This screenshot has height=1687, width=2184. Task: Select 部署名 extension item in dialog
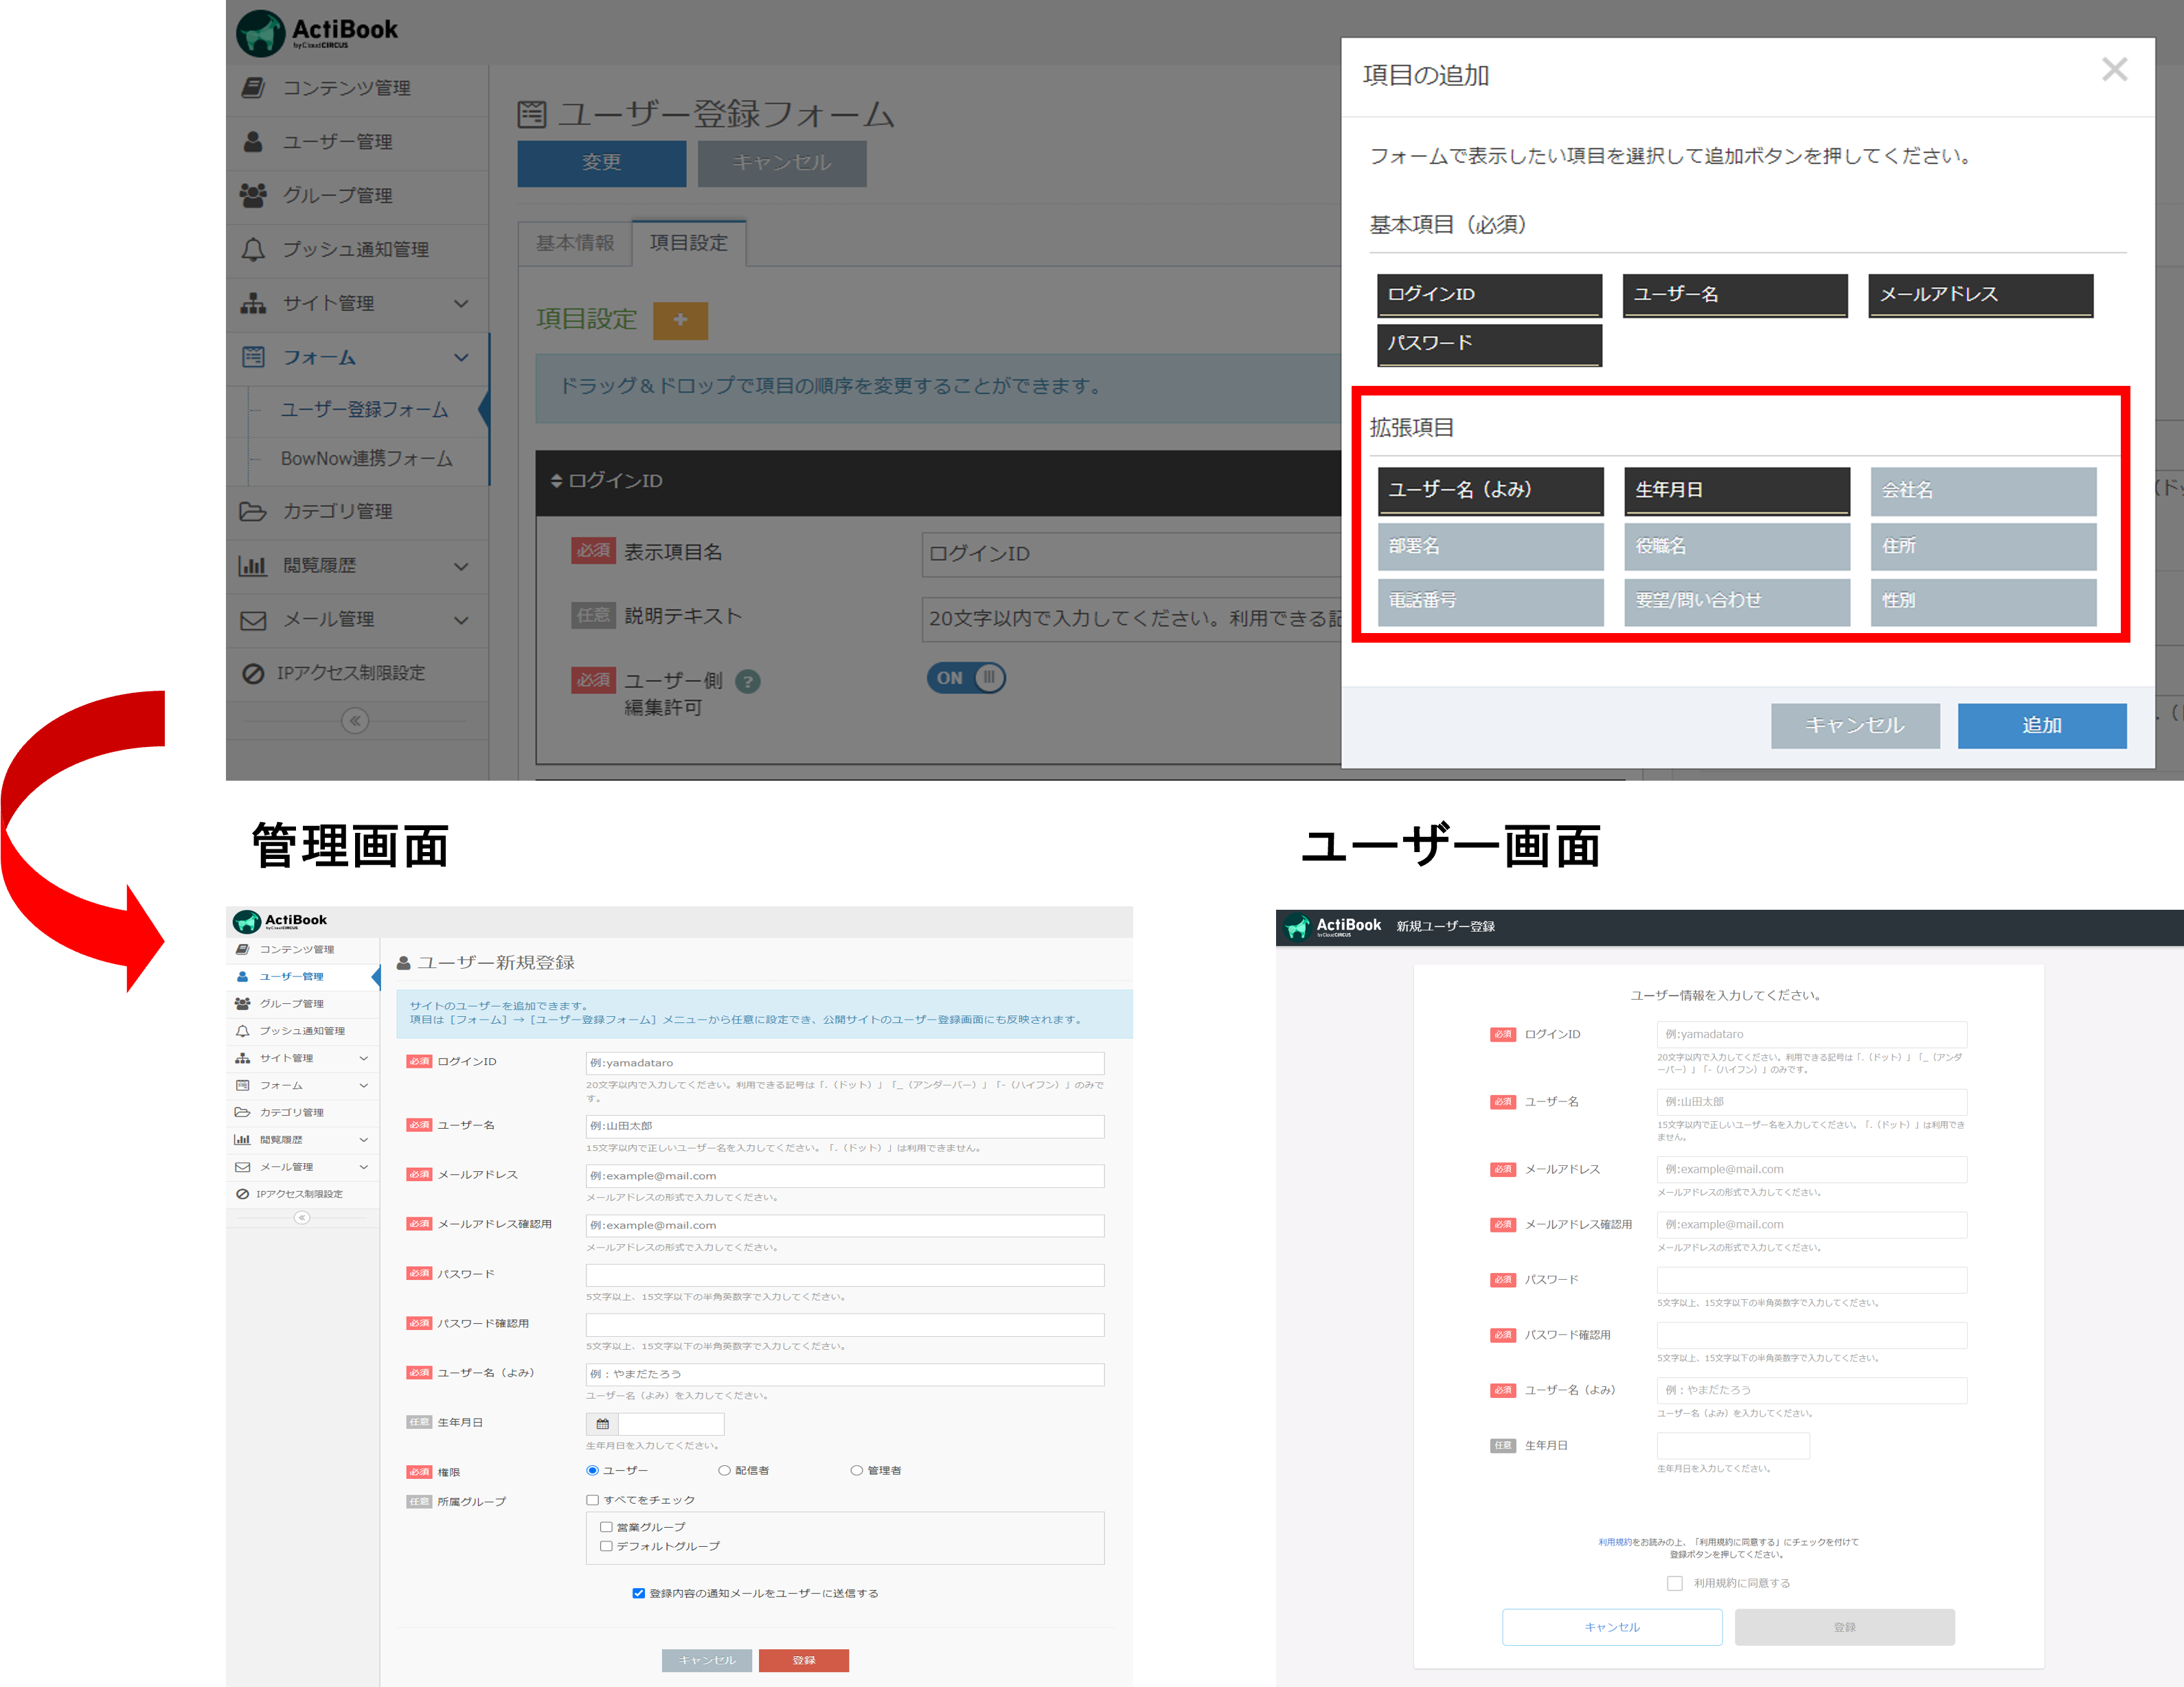coord(1490,546)
